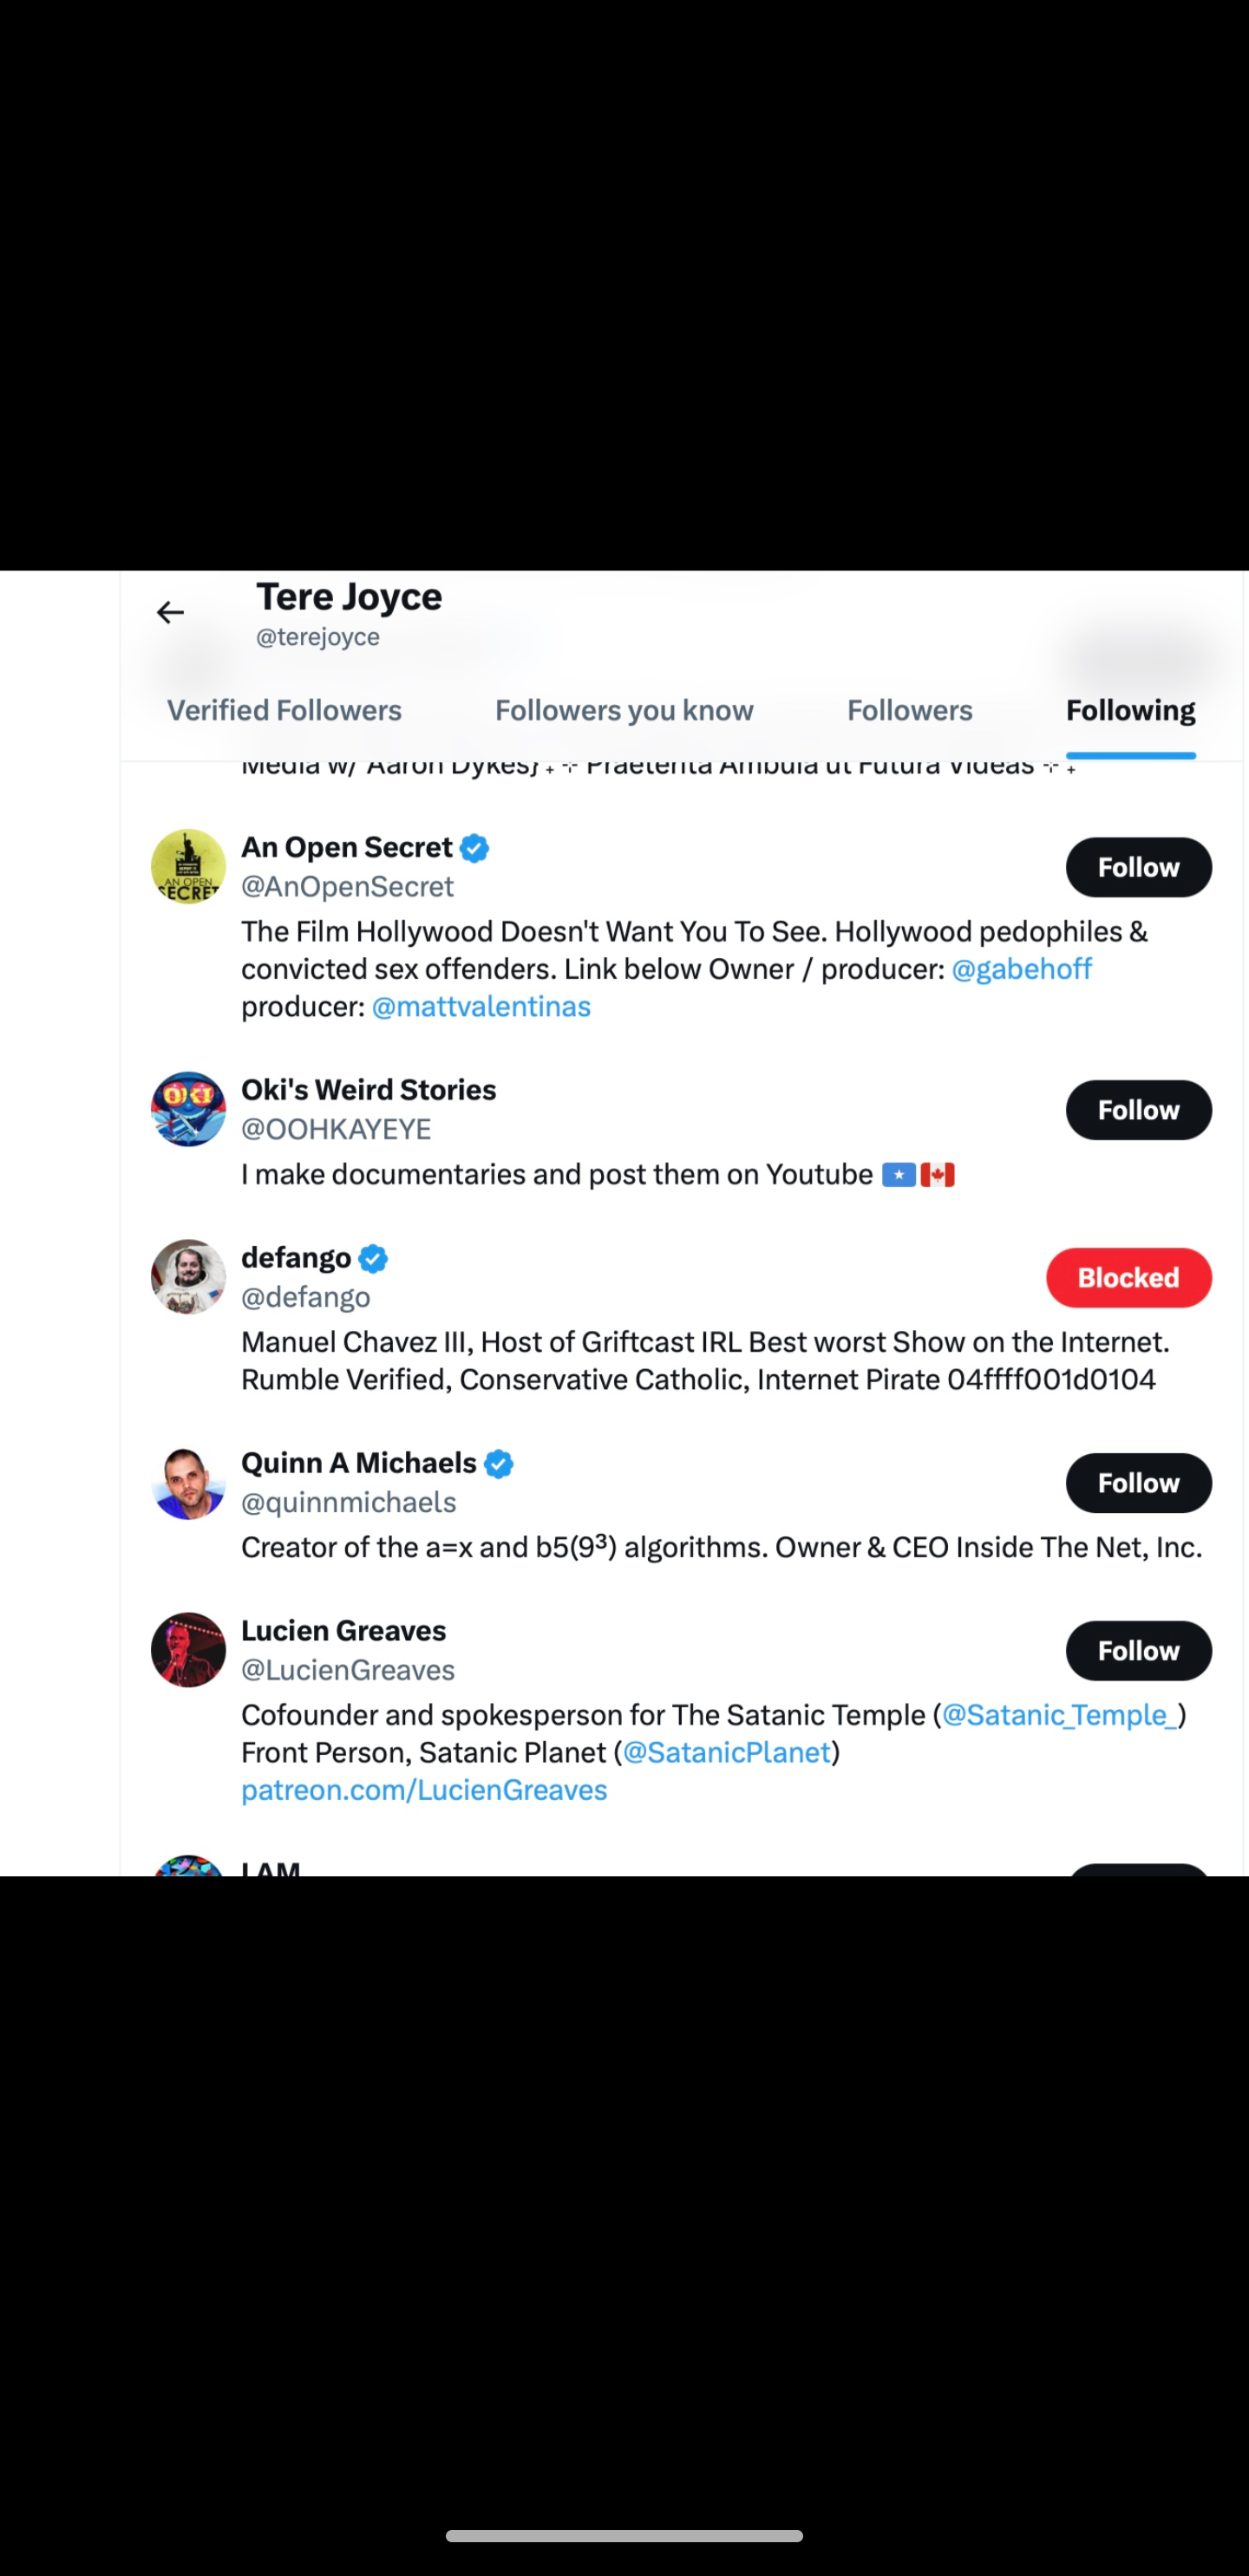The width and height of the screenshot is (1249, 2576).
Task: Follow Quinn A Michaels
Action: click(1137, 1483)
